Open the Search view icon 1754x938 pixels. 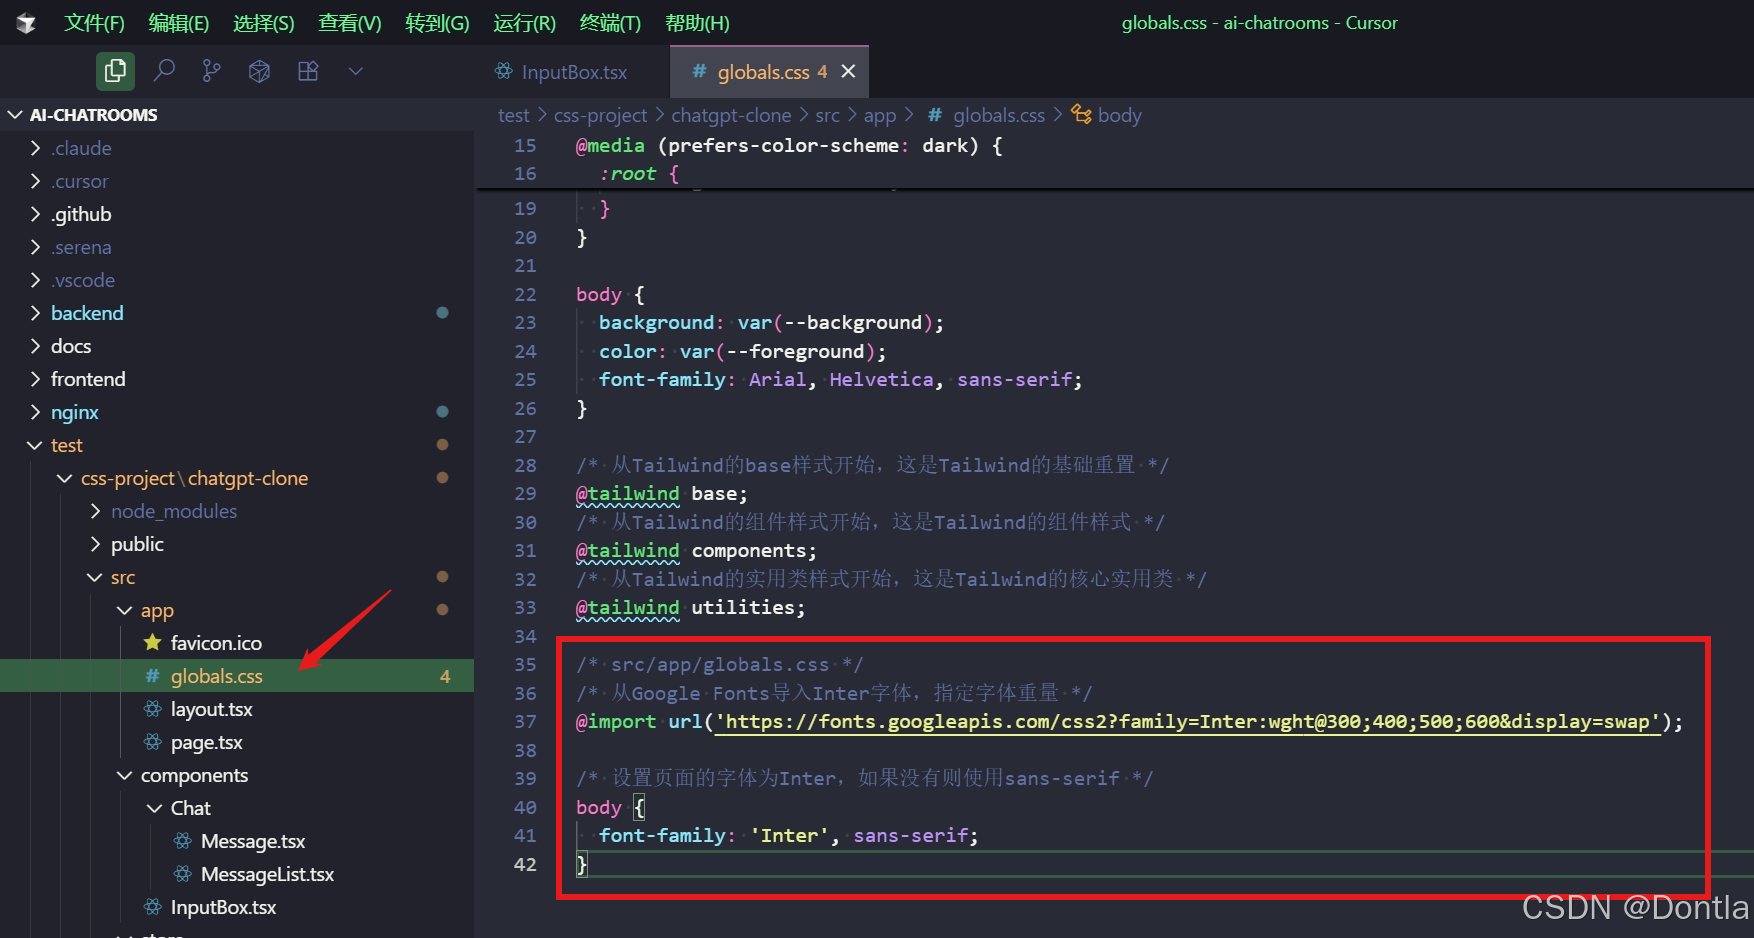coord(164,71)
